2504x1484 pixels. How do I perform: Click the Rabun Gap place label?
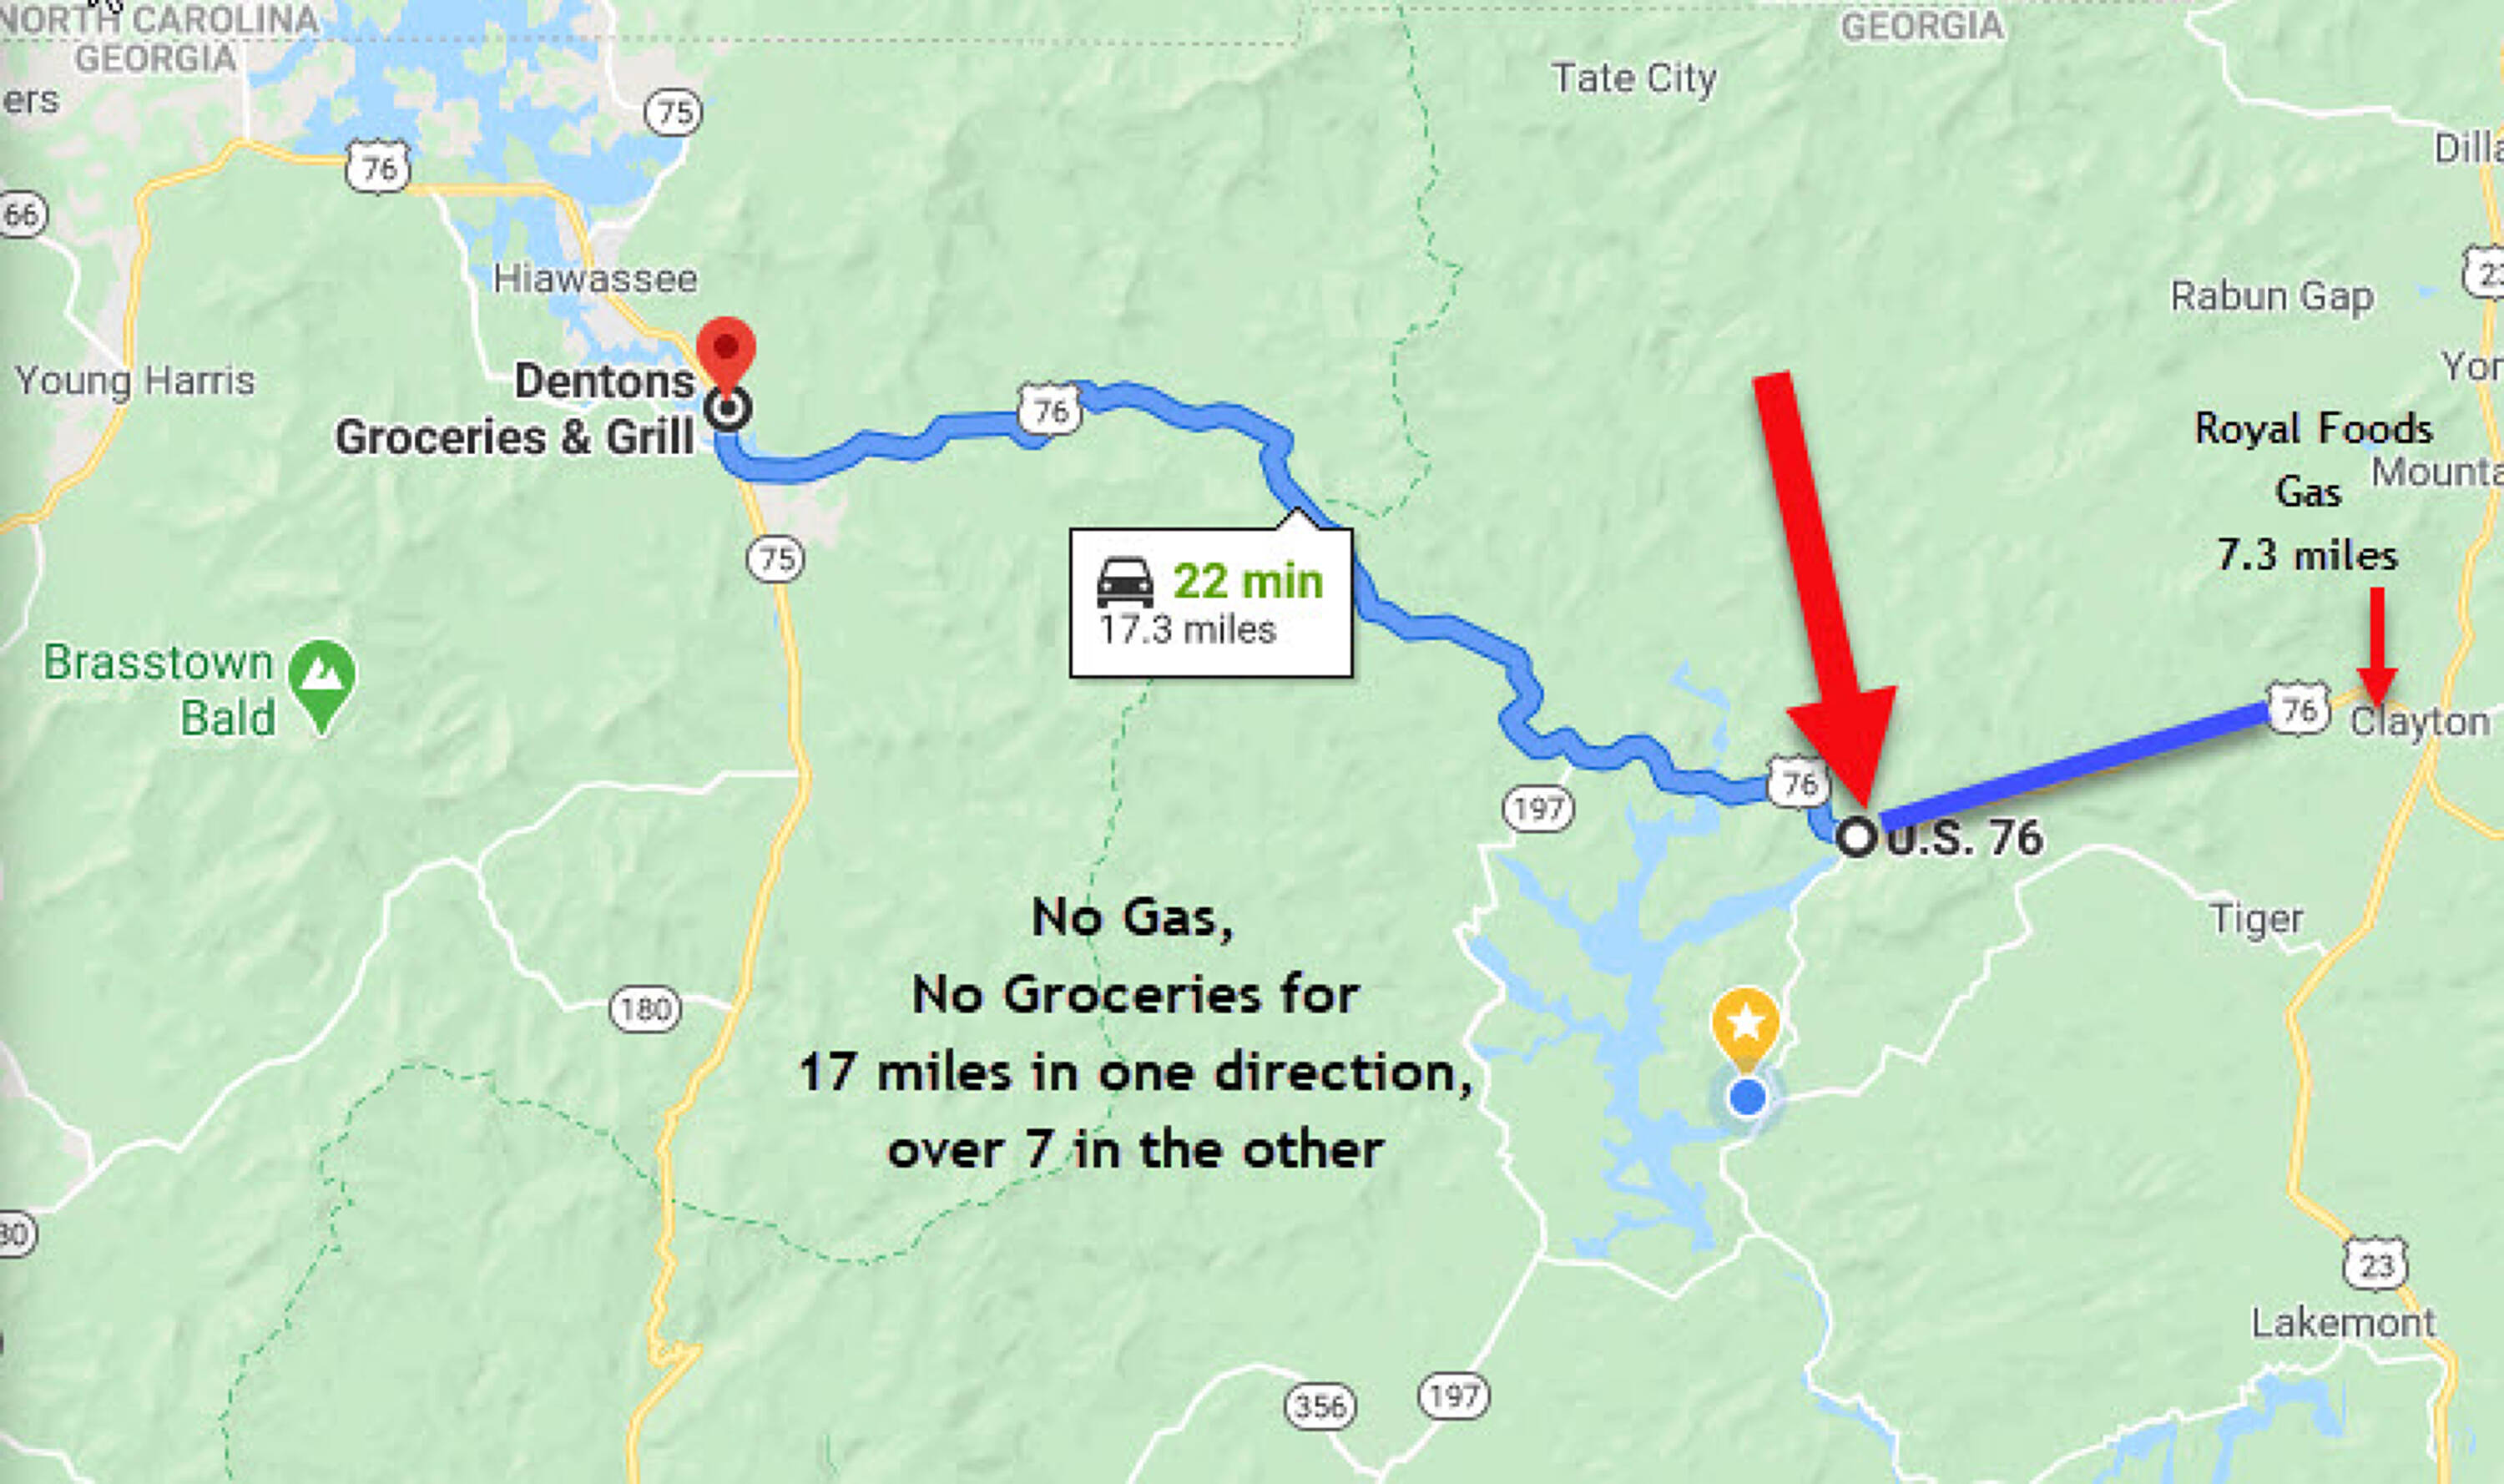2272,297
